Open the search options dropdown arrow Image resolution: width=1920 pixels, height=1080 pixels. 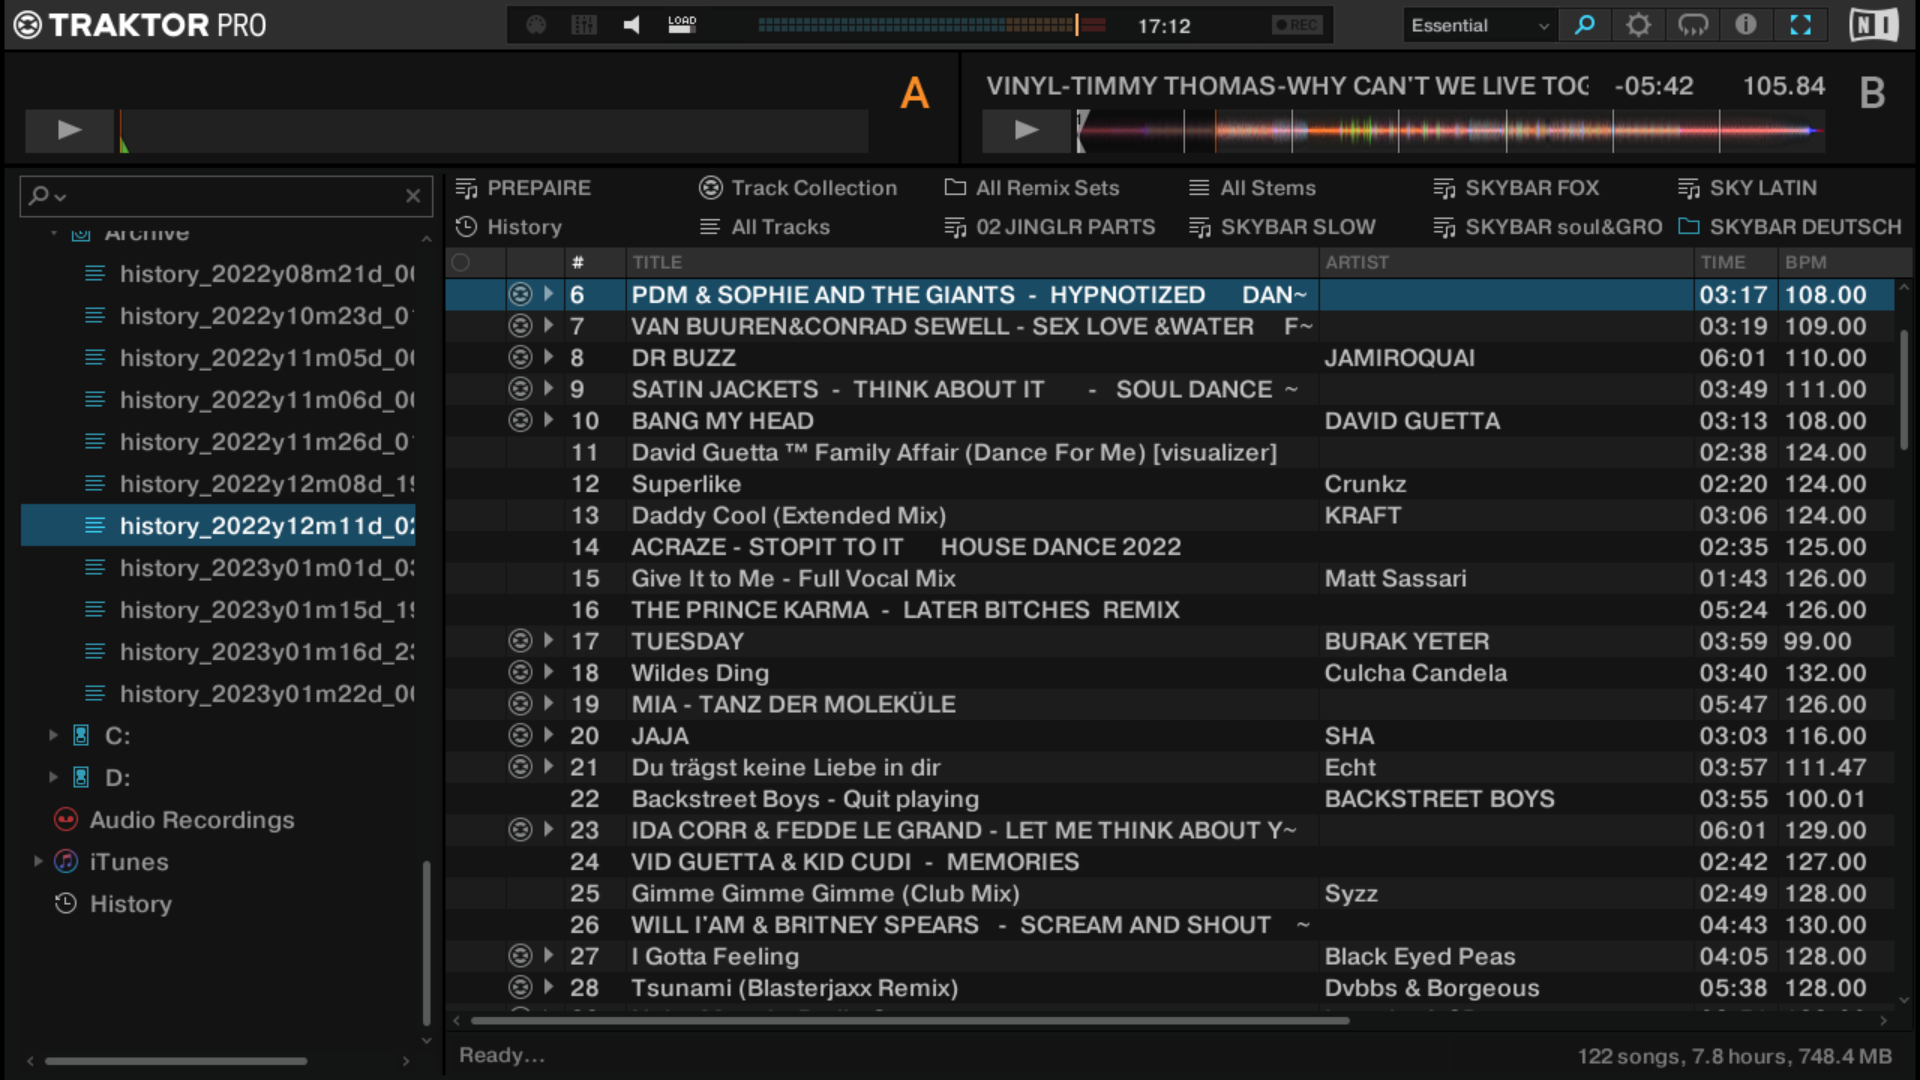tap(60, 197)
